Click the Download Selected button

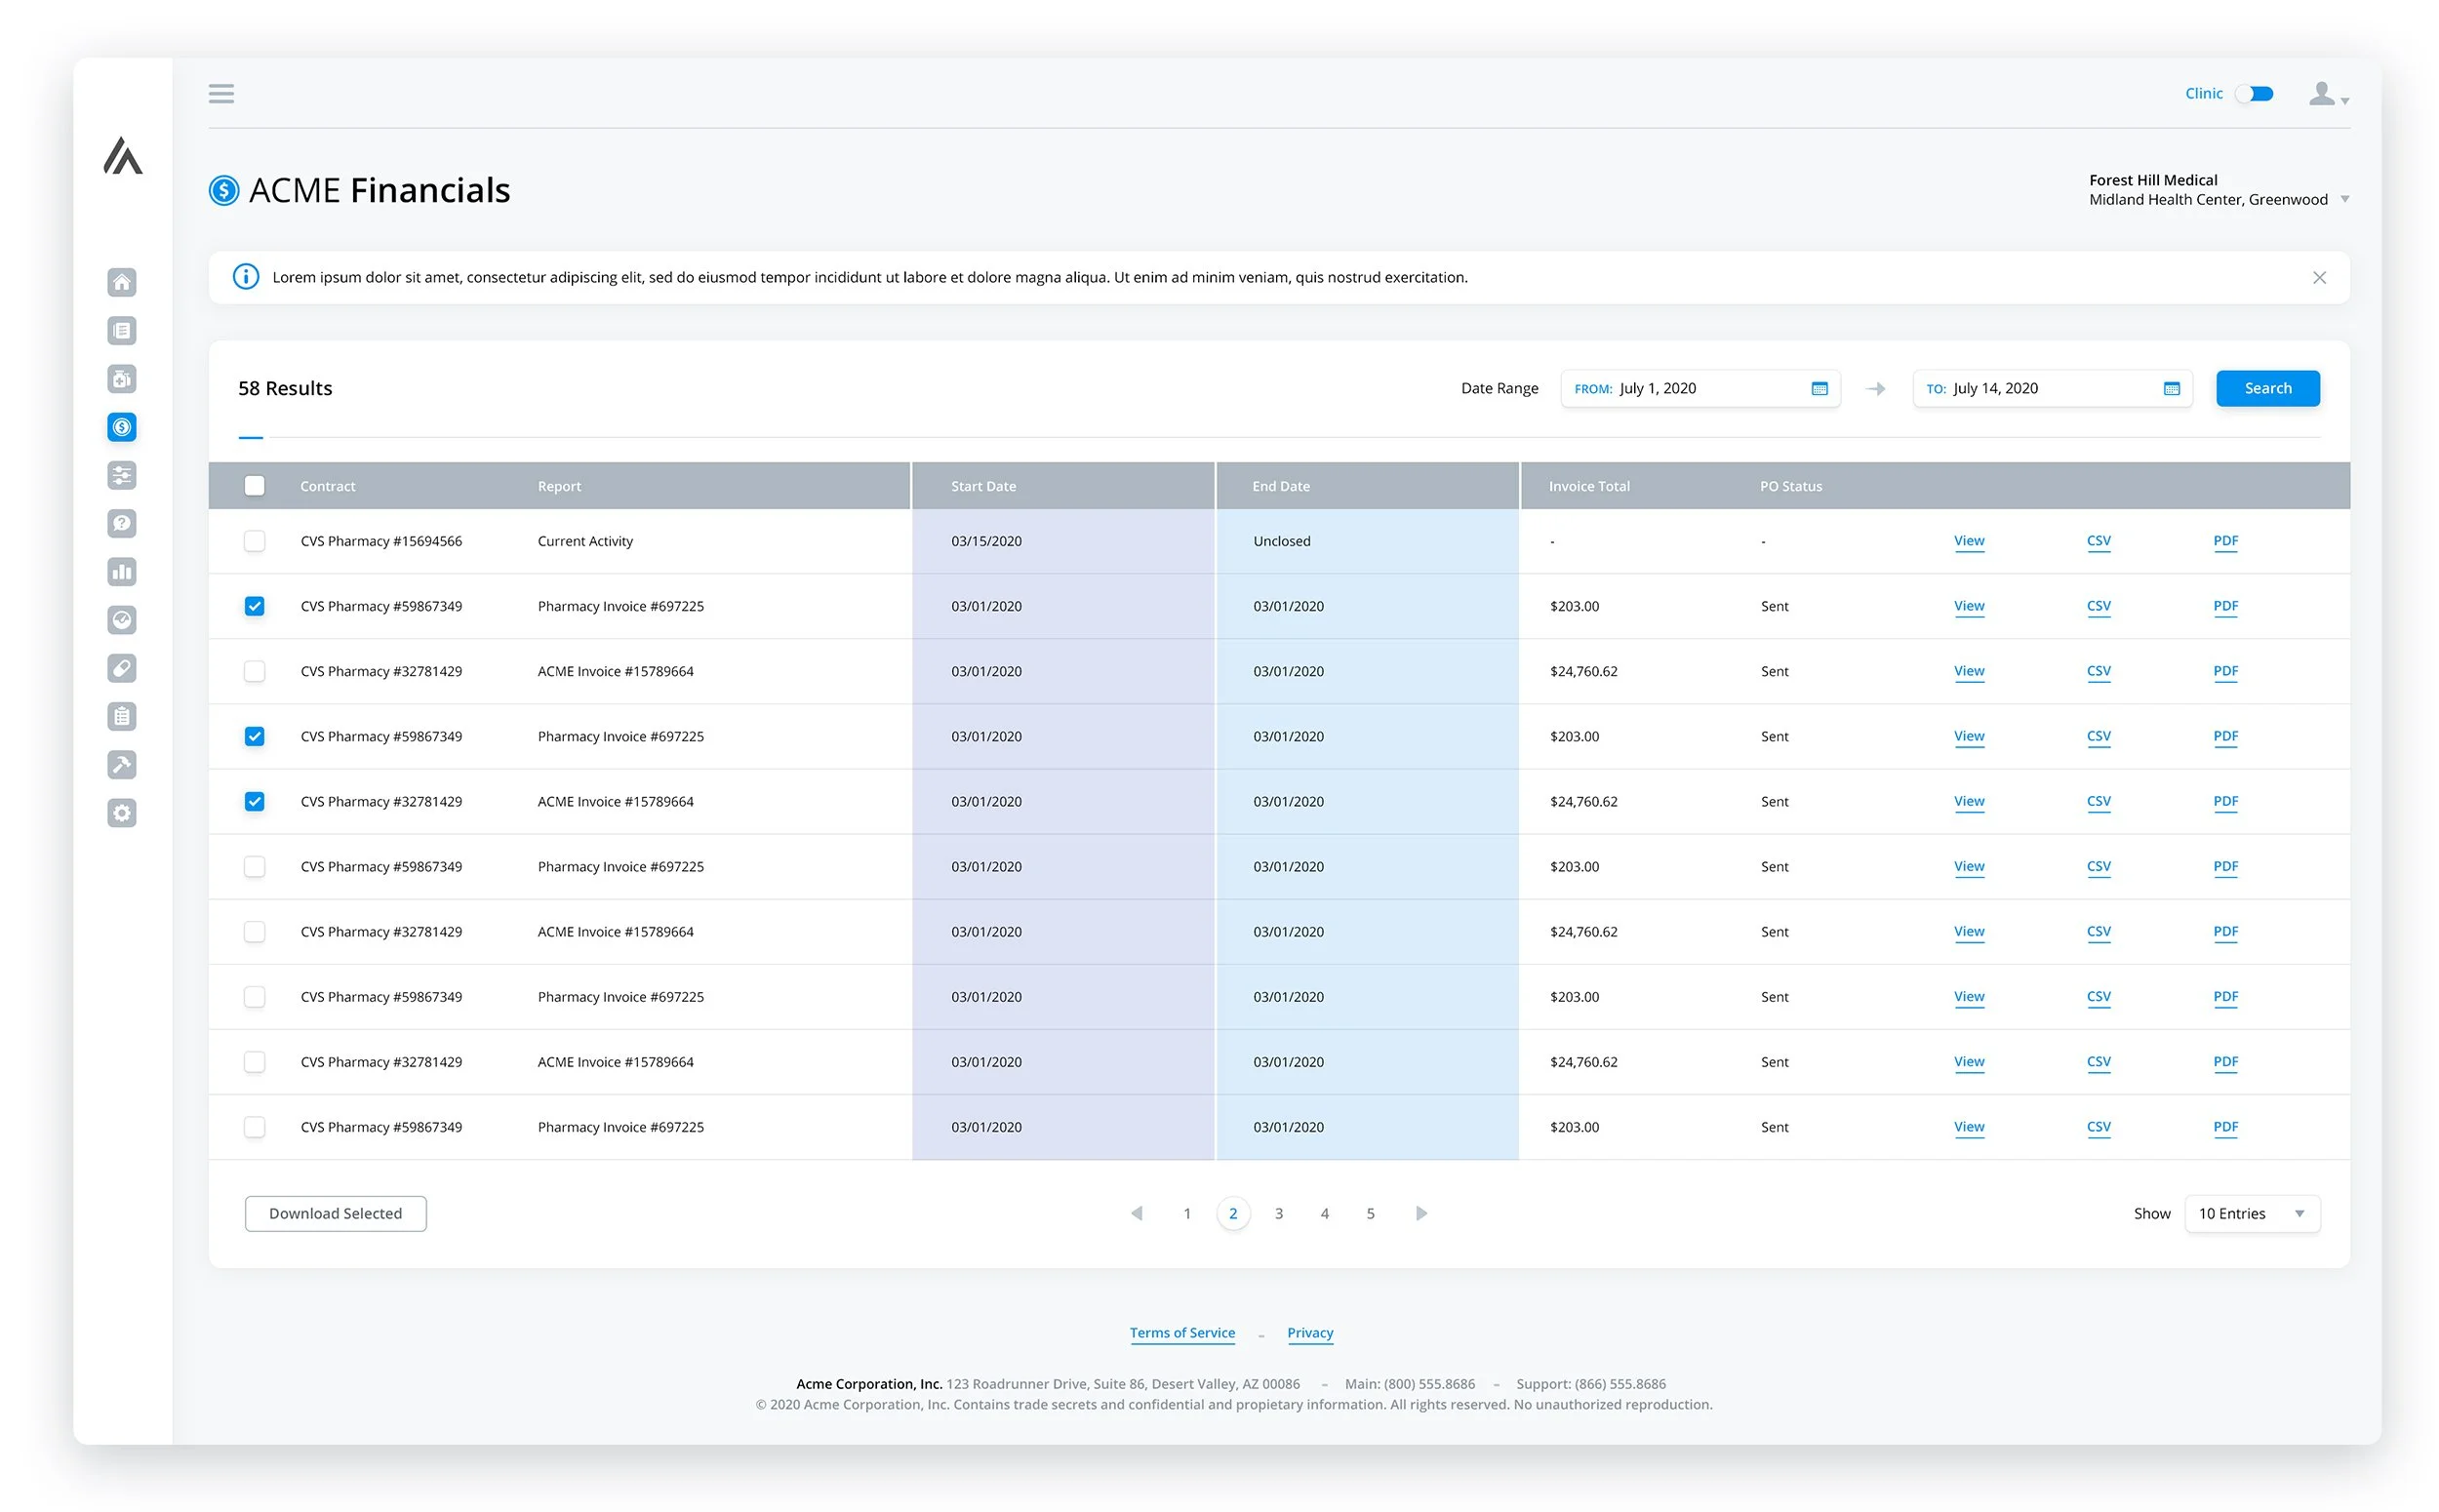[335, 1213]
